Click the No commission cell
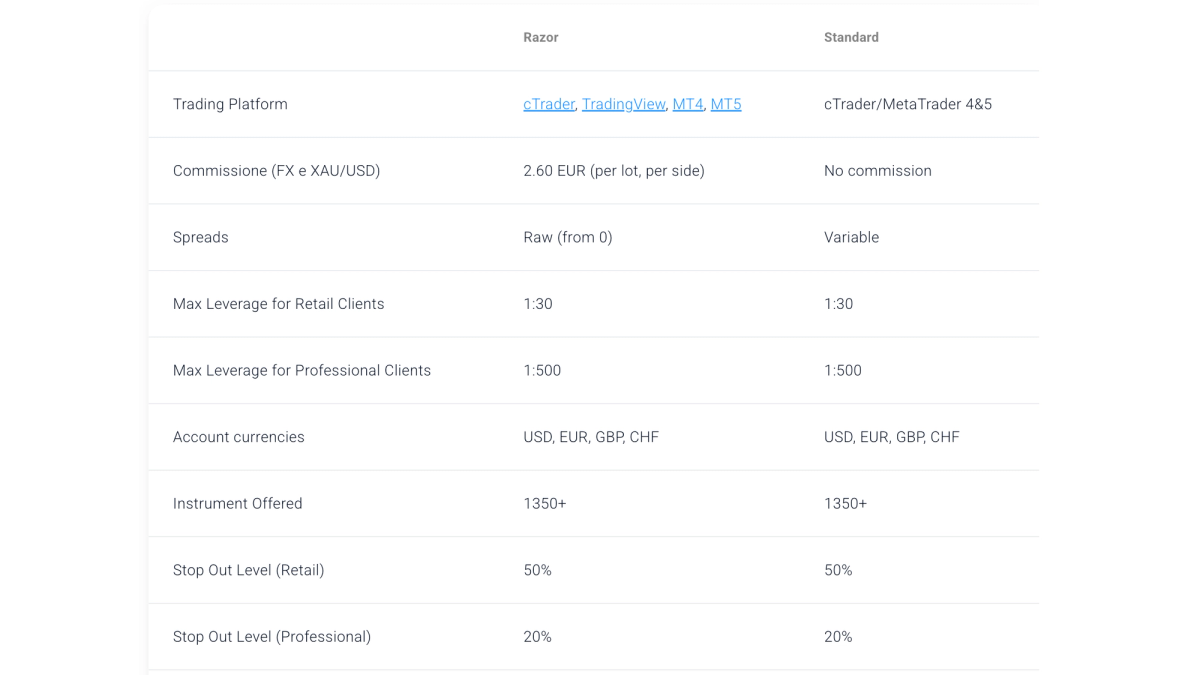 tap(878, 171)
